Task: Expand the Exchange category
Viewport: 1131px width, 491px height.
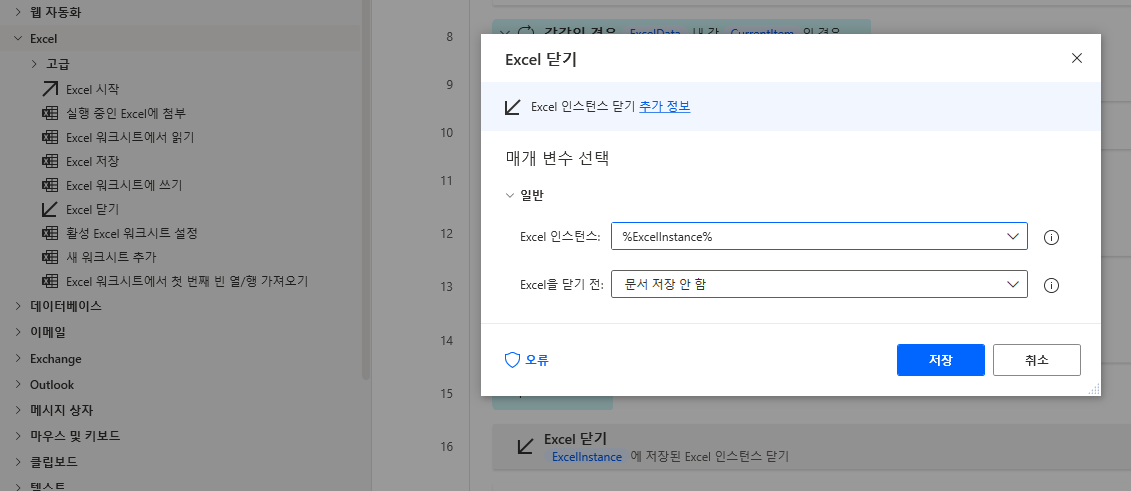Action: point(18,358)
